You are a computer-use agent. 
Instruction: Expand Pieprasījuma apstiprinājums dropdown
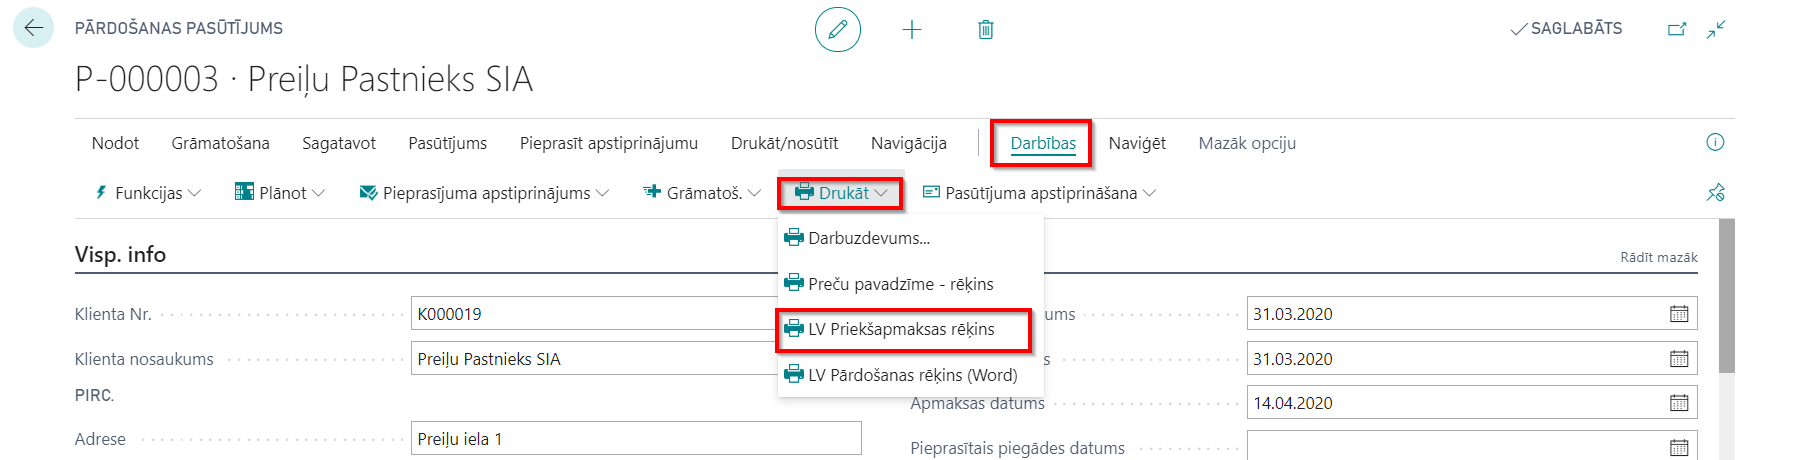[x=484, y=193]
